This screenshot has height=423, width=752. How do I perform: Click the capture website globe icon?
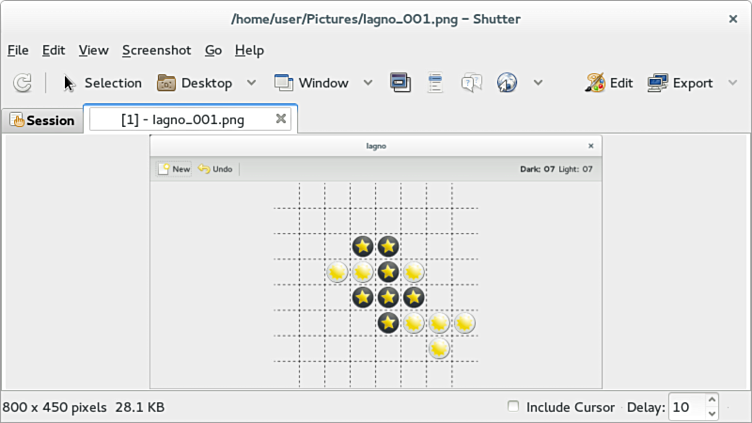tap(506, 83)
